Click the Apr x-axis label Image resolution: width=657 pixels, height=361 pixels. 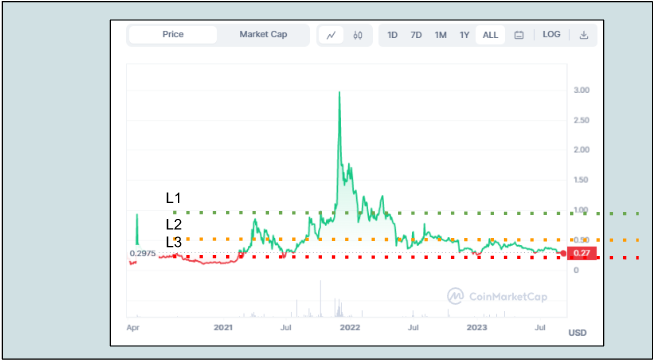tap(133, 327)
